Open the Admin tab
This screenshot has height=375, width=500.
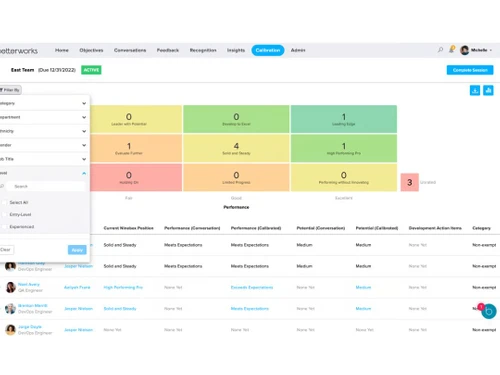(x=298, y=50)
